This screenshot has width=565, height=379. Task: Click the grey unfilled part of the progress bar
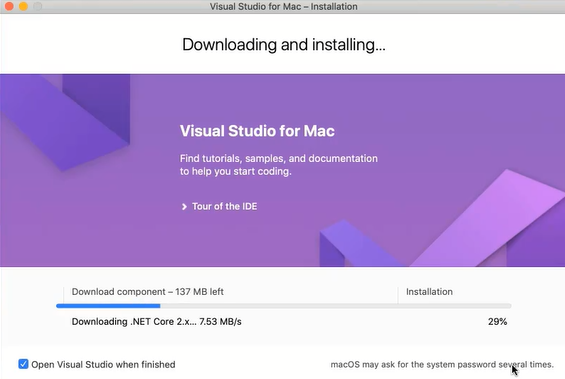(x=335, y=306)
